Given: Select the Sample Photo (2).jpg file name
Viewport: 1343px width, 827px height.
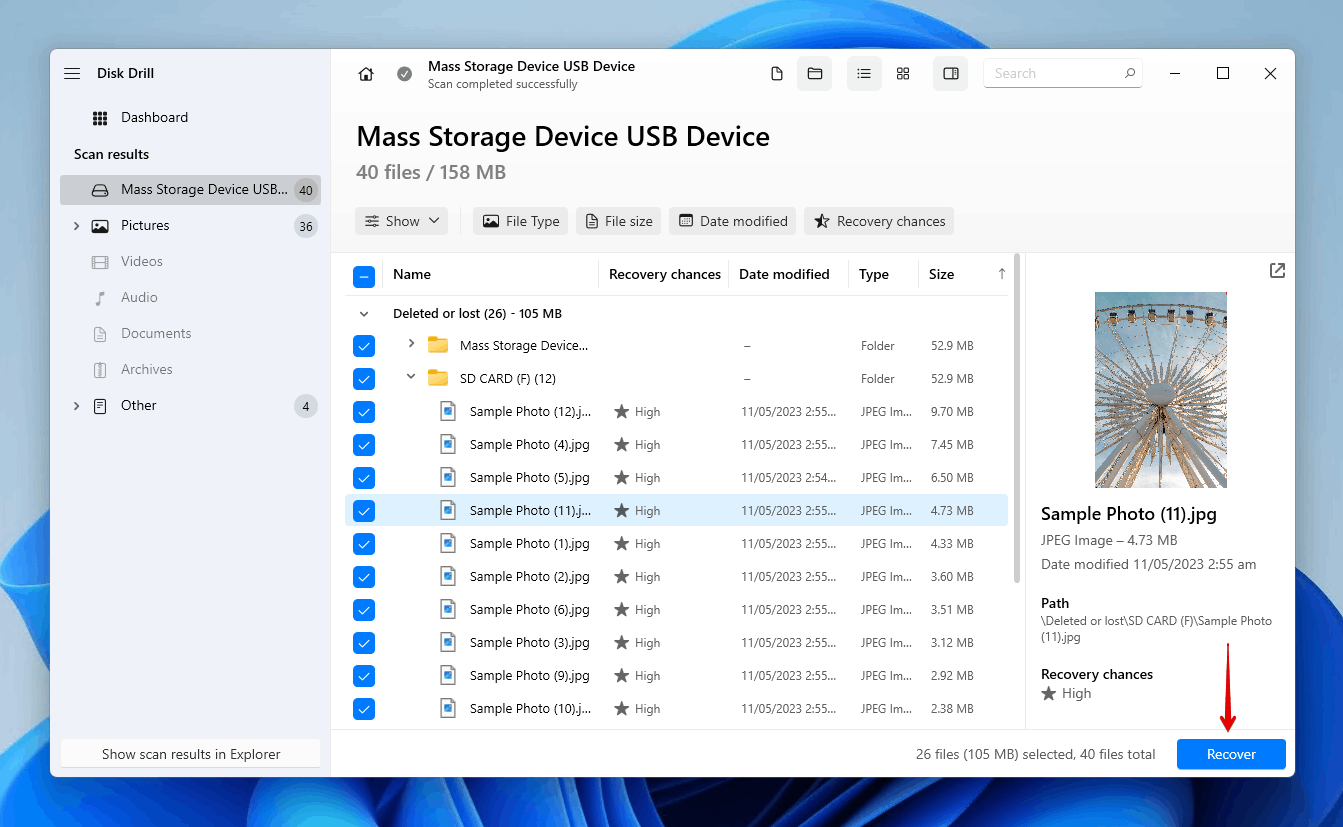Looking at the screenshot, I should click(x=530, y=577).
